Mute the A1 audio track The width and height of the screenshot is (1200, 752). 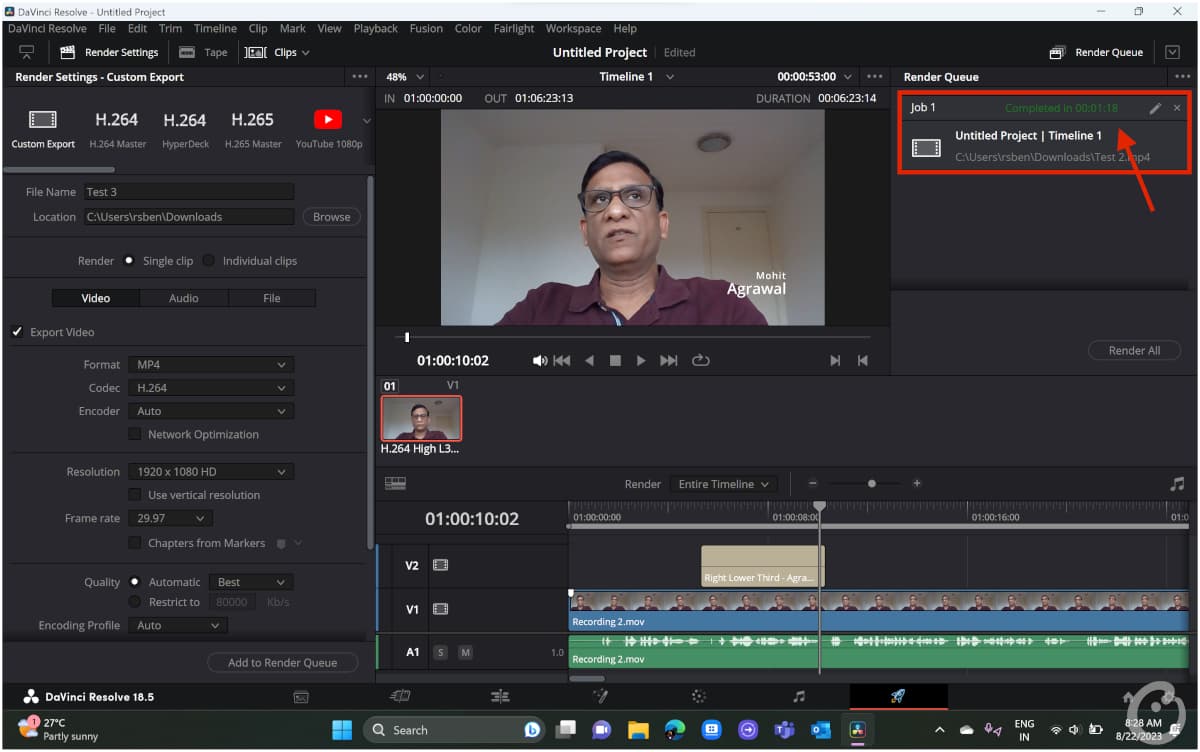click(465, 652)
